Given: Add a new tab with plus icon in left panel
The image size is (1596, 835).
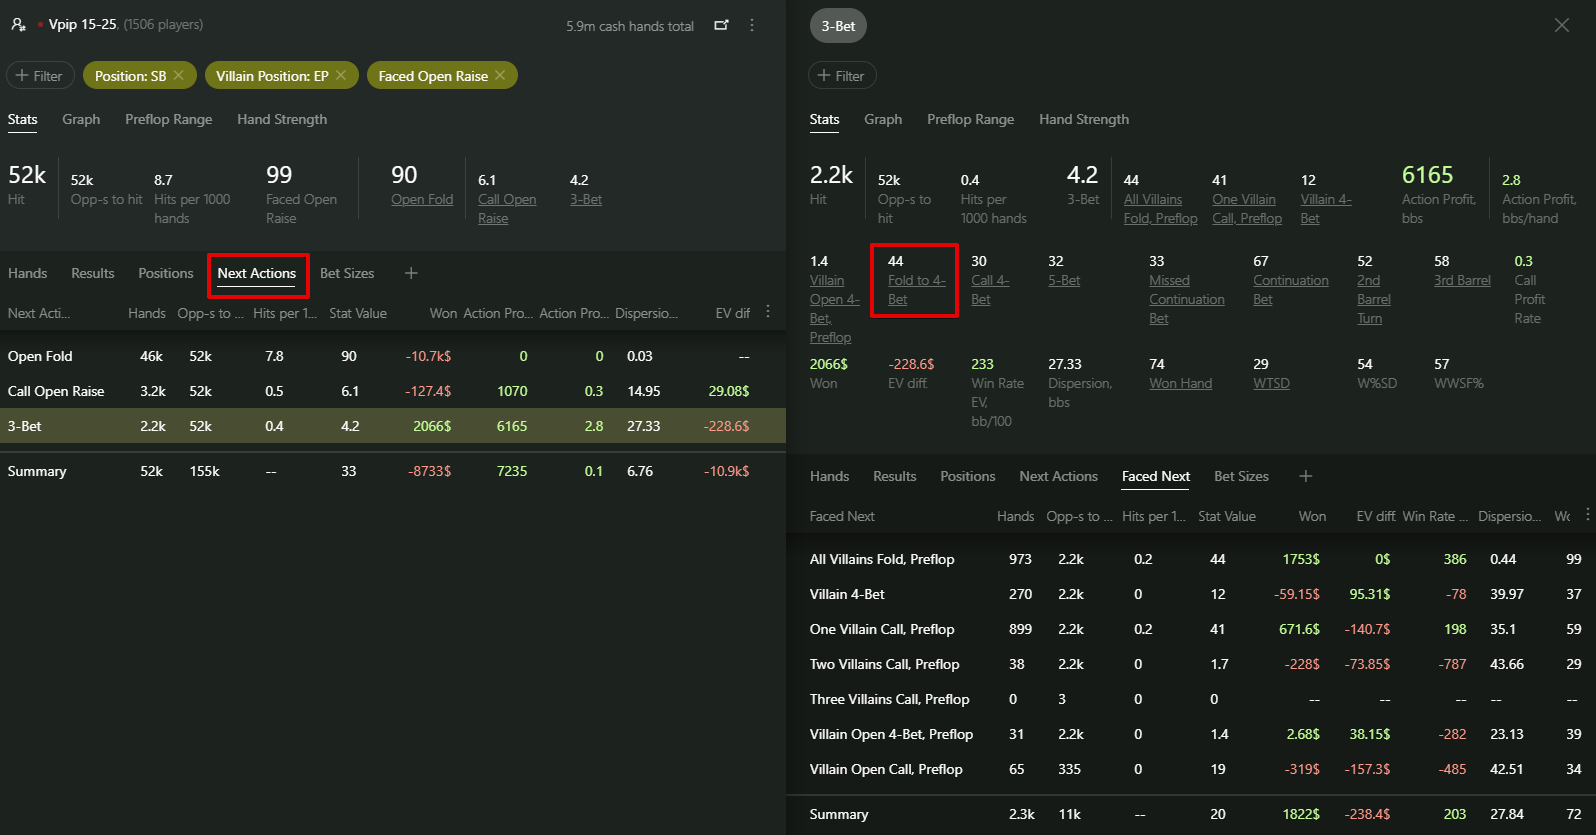Looking at the screenshot, I should pos(411,273).
